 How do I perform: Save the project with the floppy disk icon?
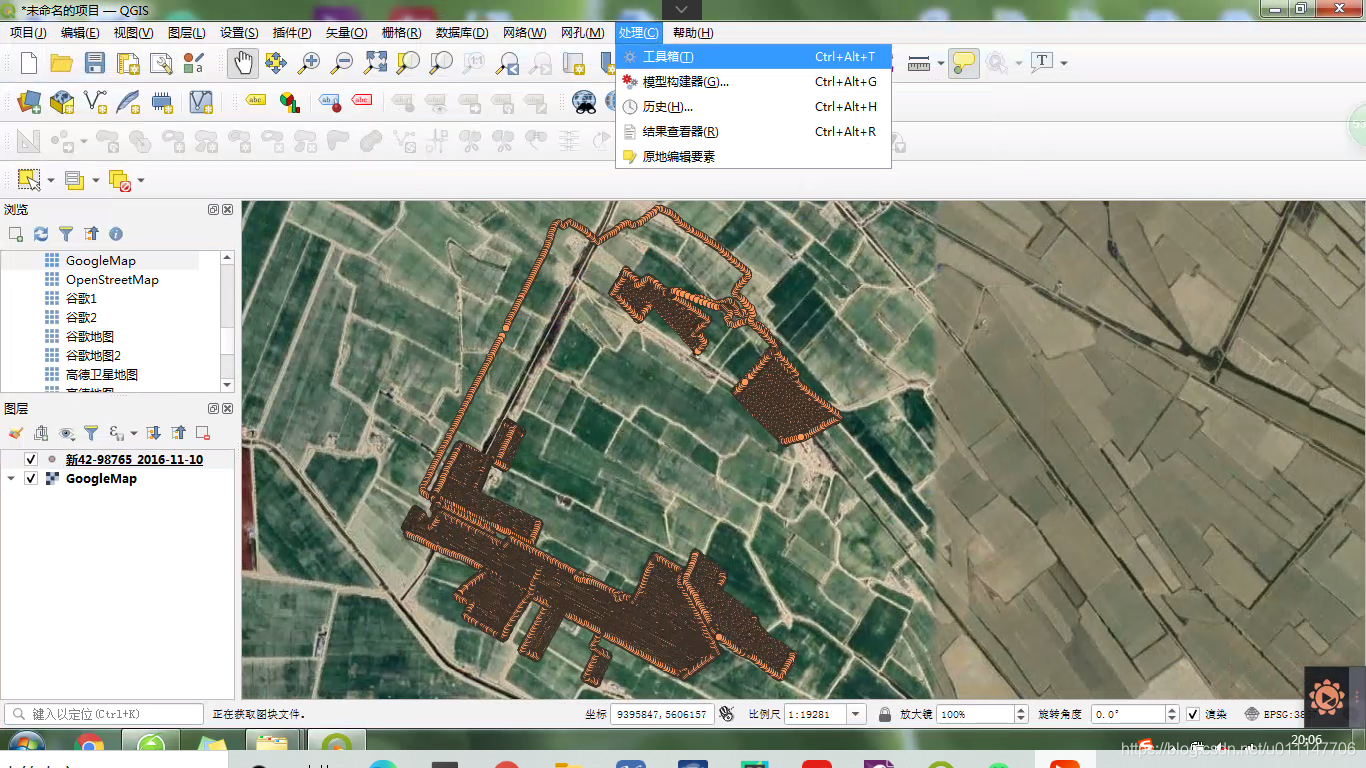tap(95, 63)
